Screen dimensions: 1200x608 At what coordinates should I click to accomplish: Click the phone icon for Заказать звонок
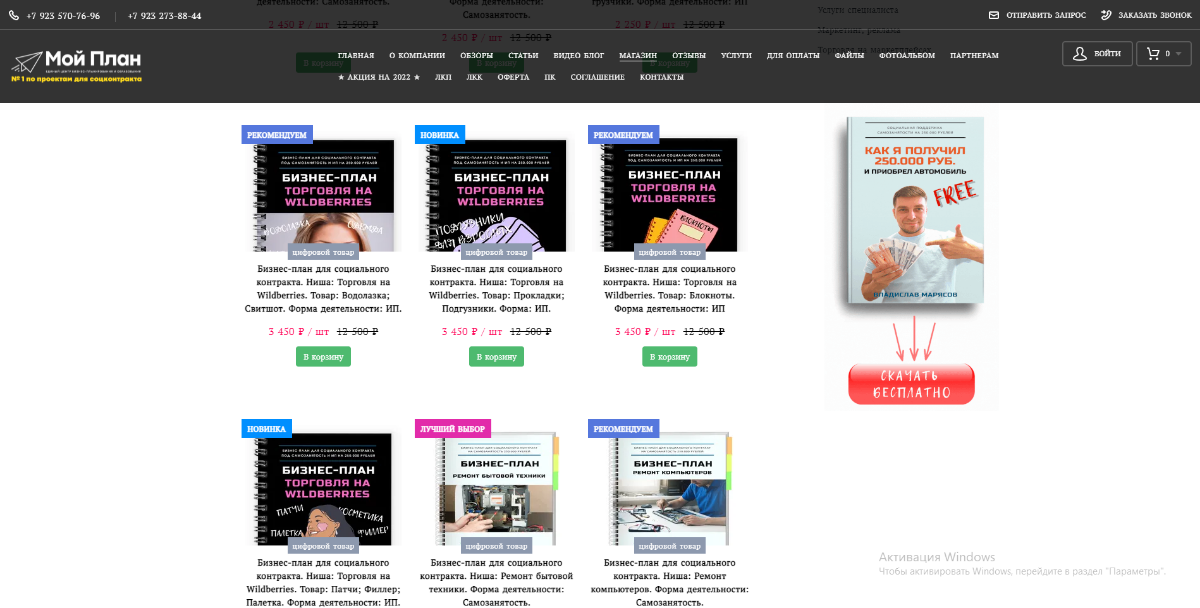(1106, 15)
